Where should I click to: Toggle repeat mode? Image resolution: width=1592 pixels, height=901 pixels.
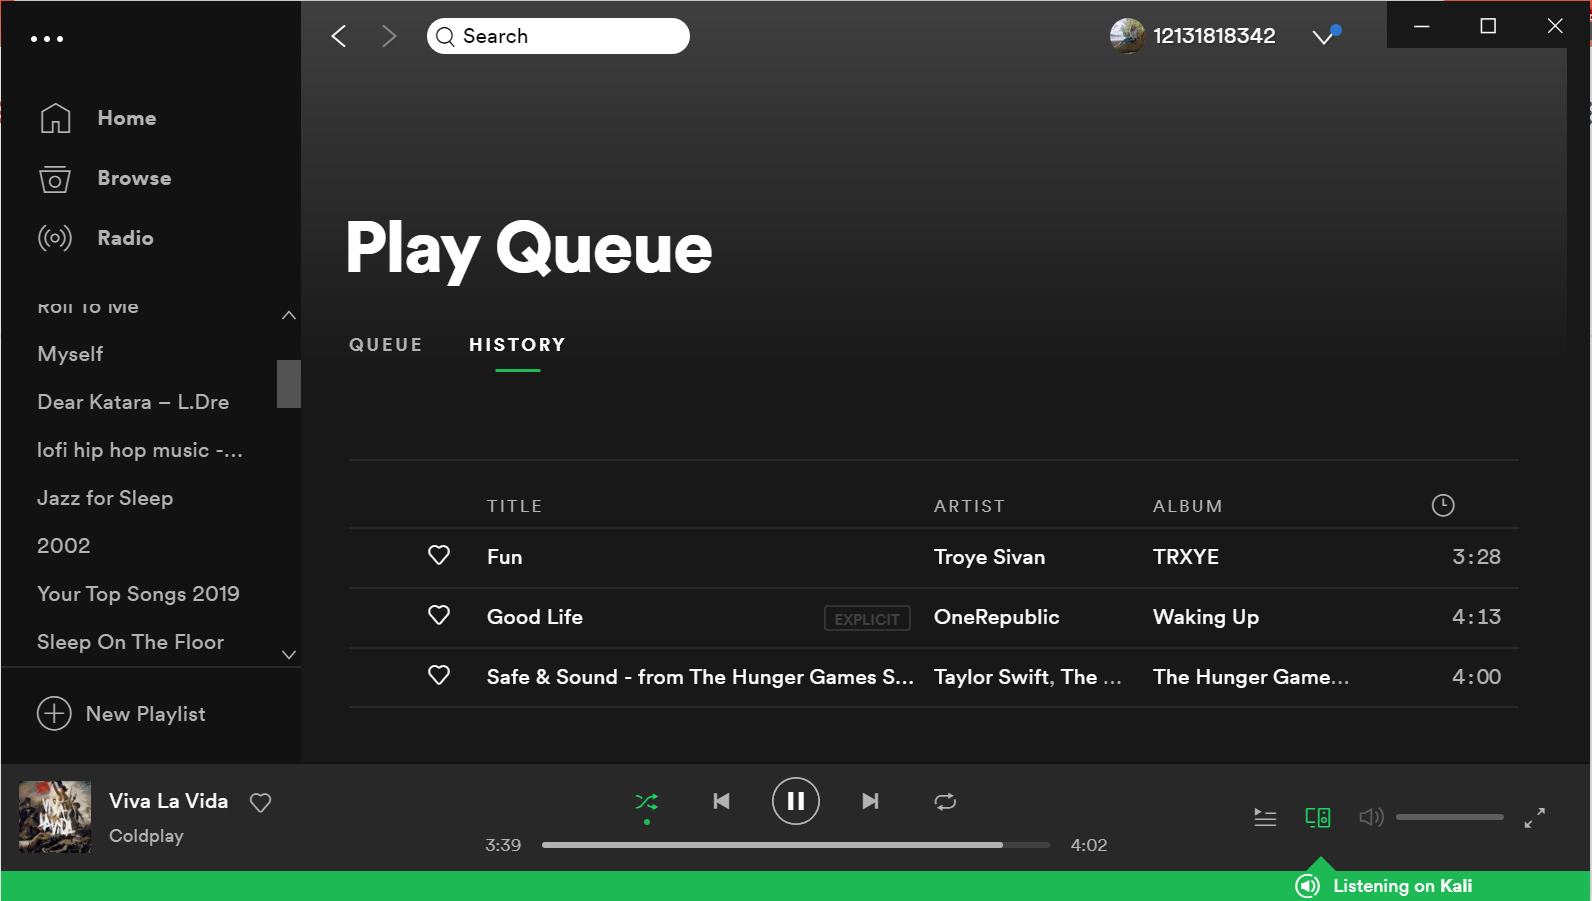click(945, 802)
